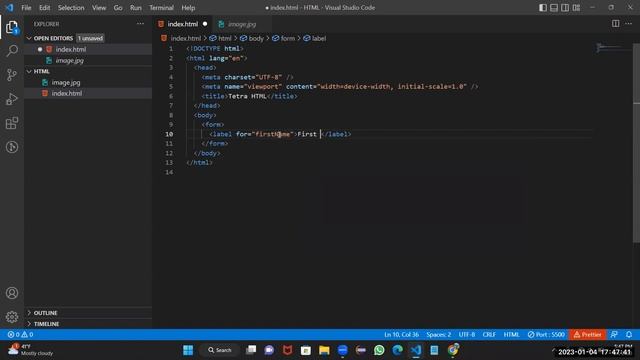Change CRLF end of line sequence
This screenshot has height=360, width=640.
coord(489,335)
